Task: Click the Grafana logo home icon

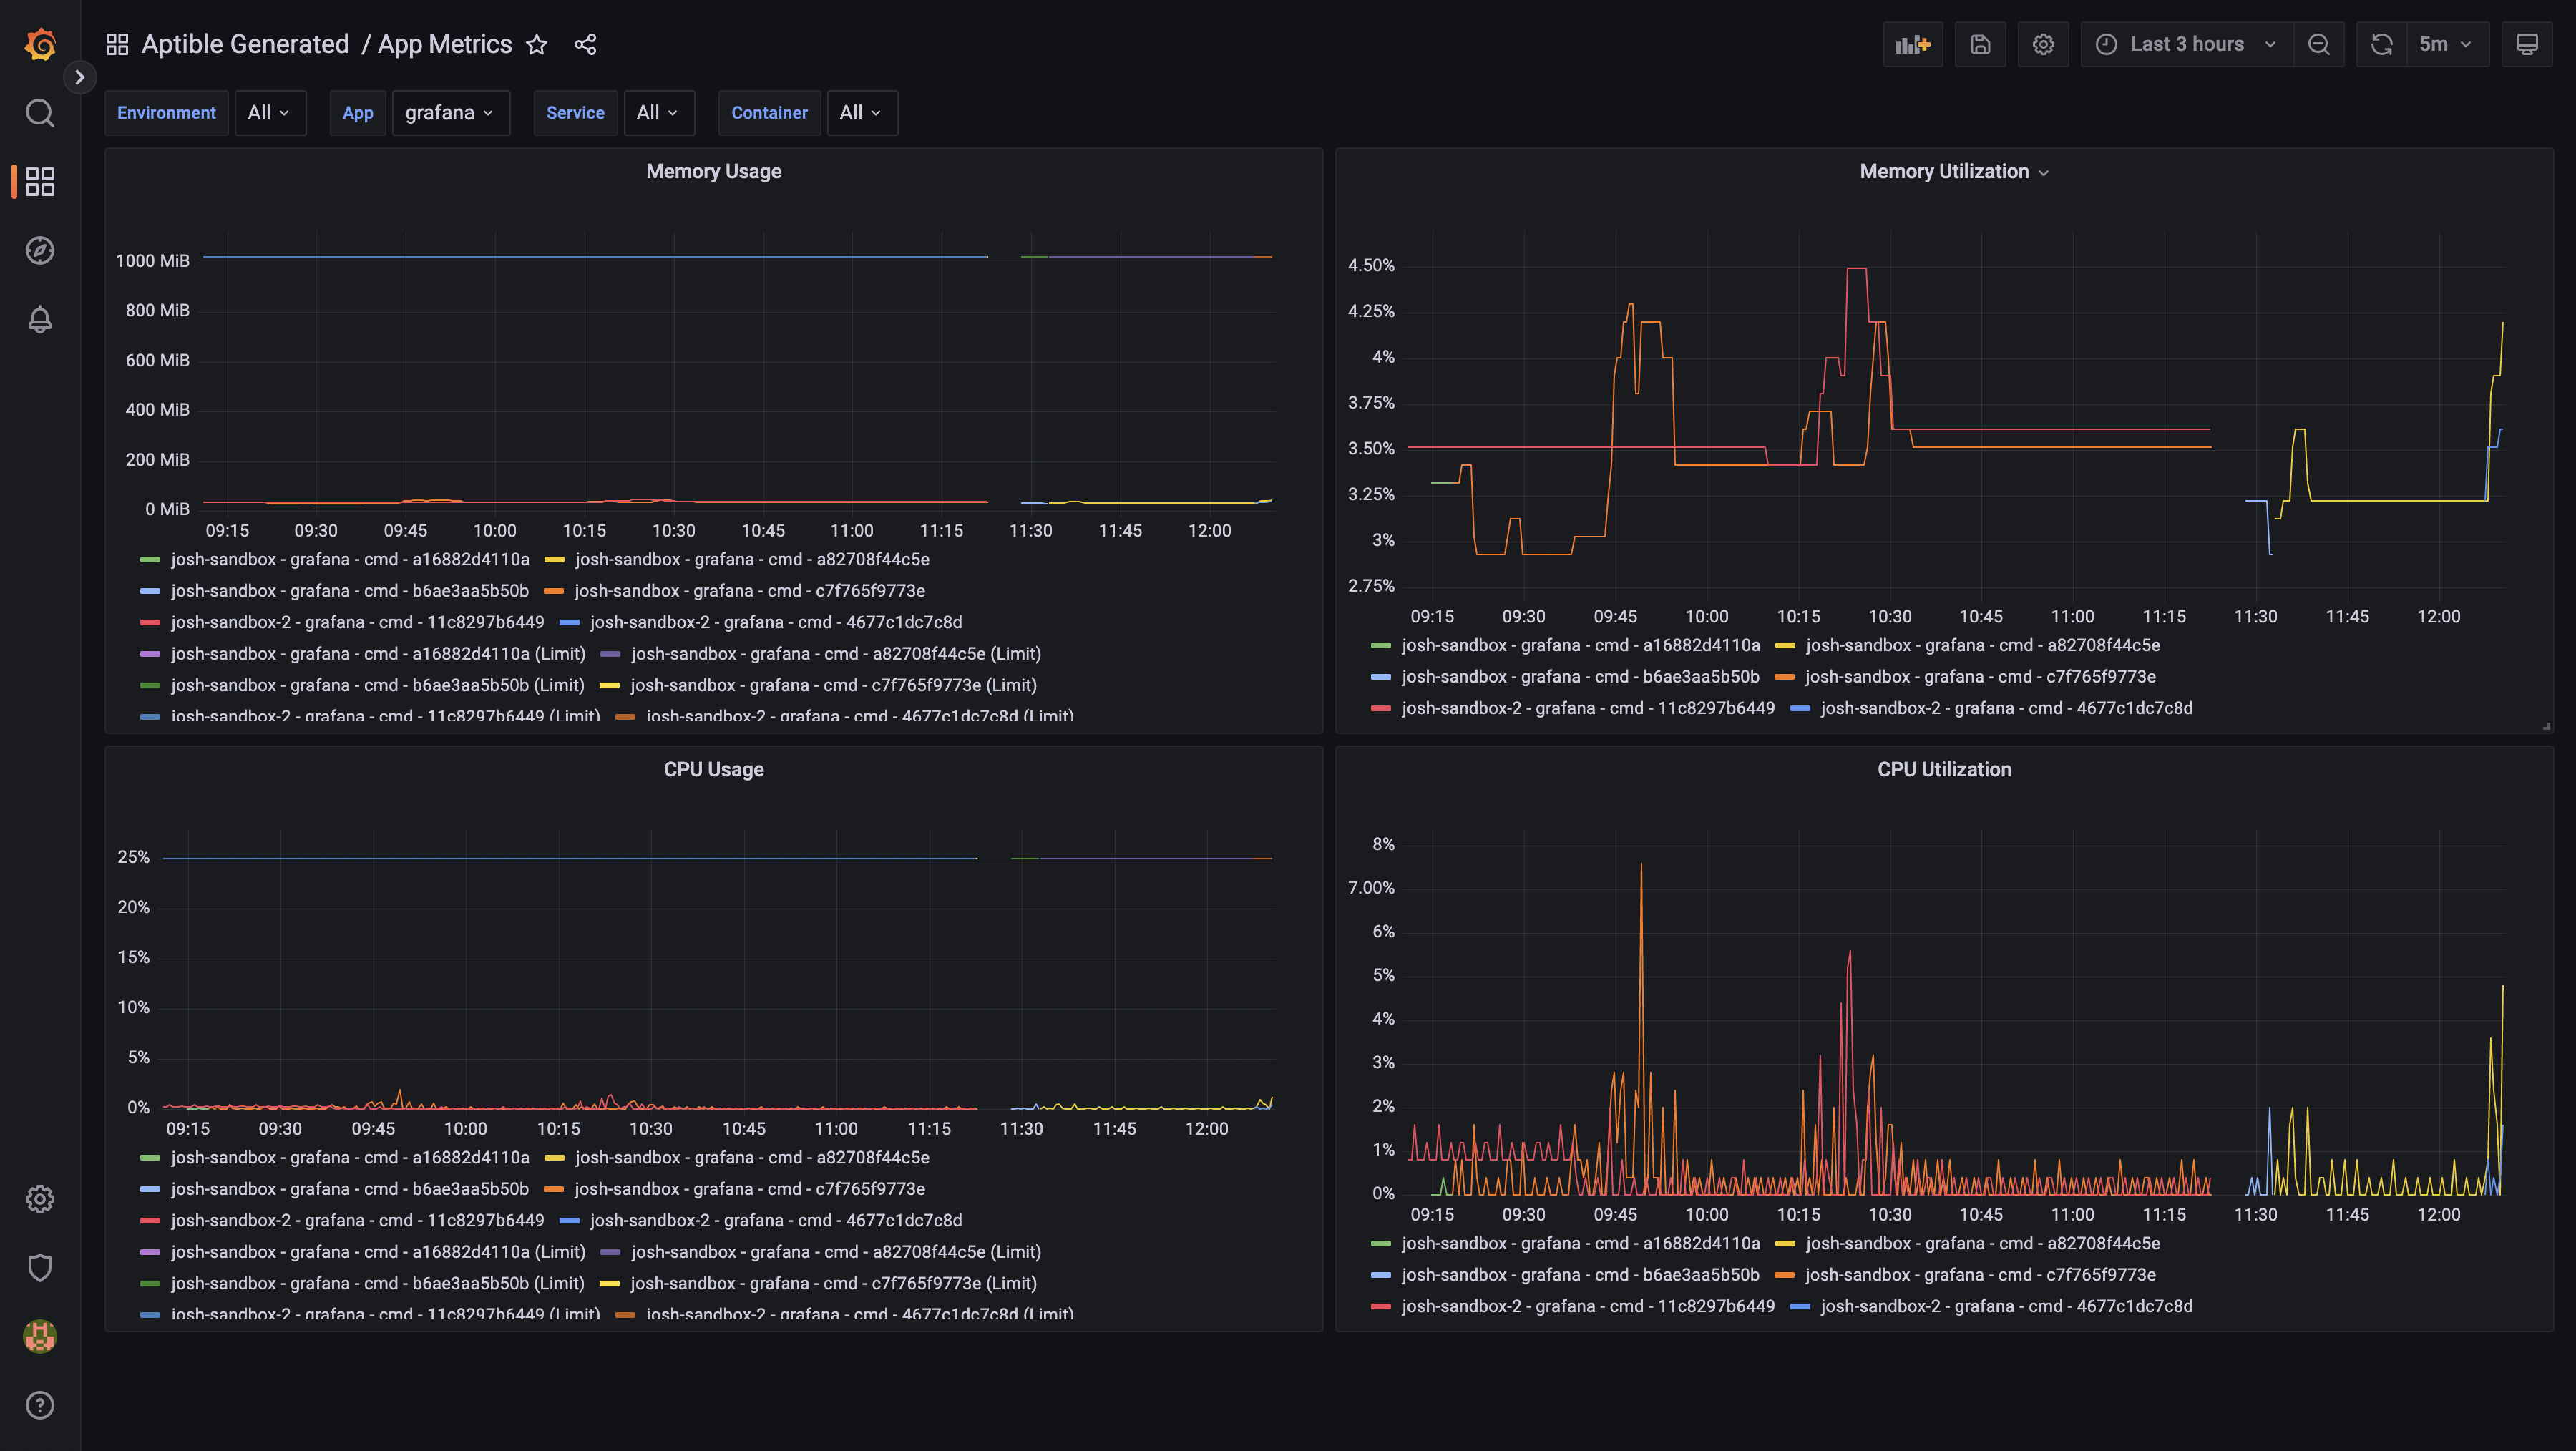Action: [40, 44]
